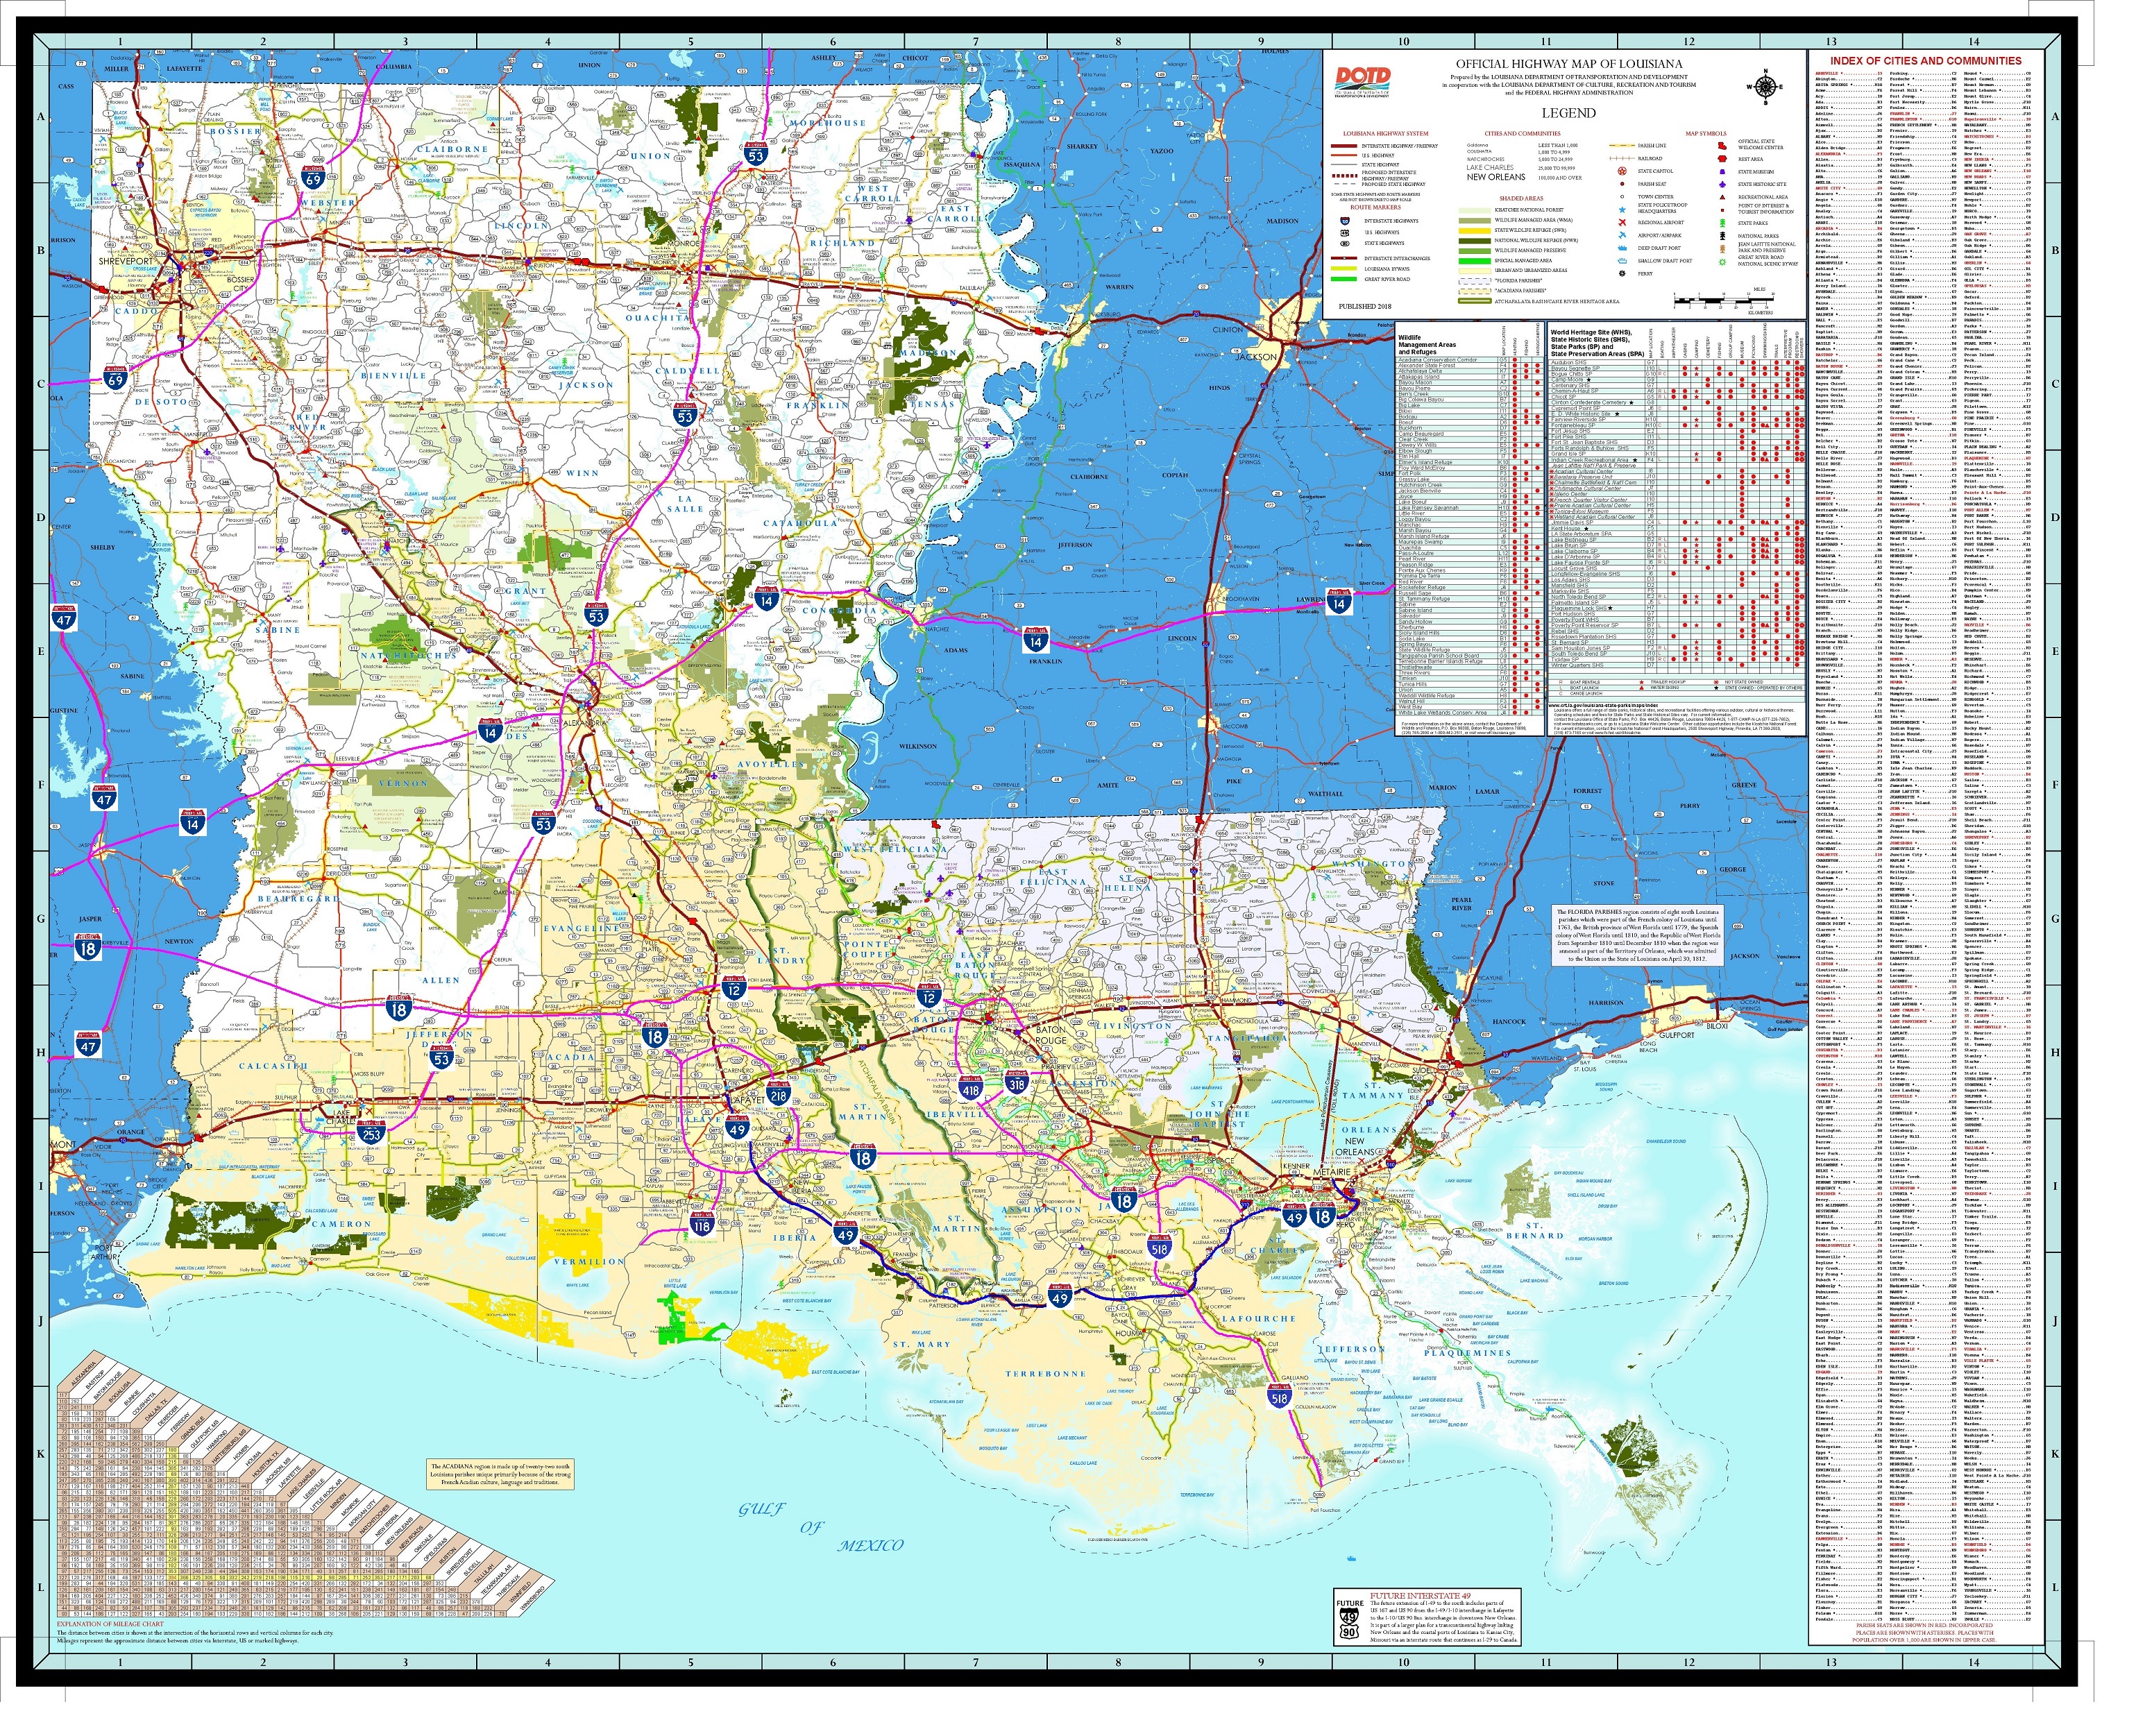2136x1736 pixels.
Task: Click the Deep Draft Port ship symbol
Action: [x=1622, y=248]
